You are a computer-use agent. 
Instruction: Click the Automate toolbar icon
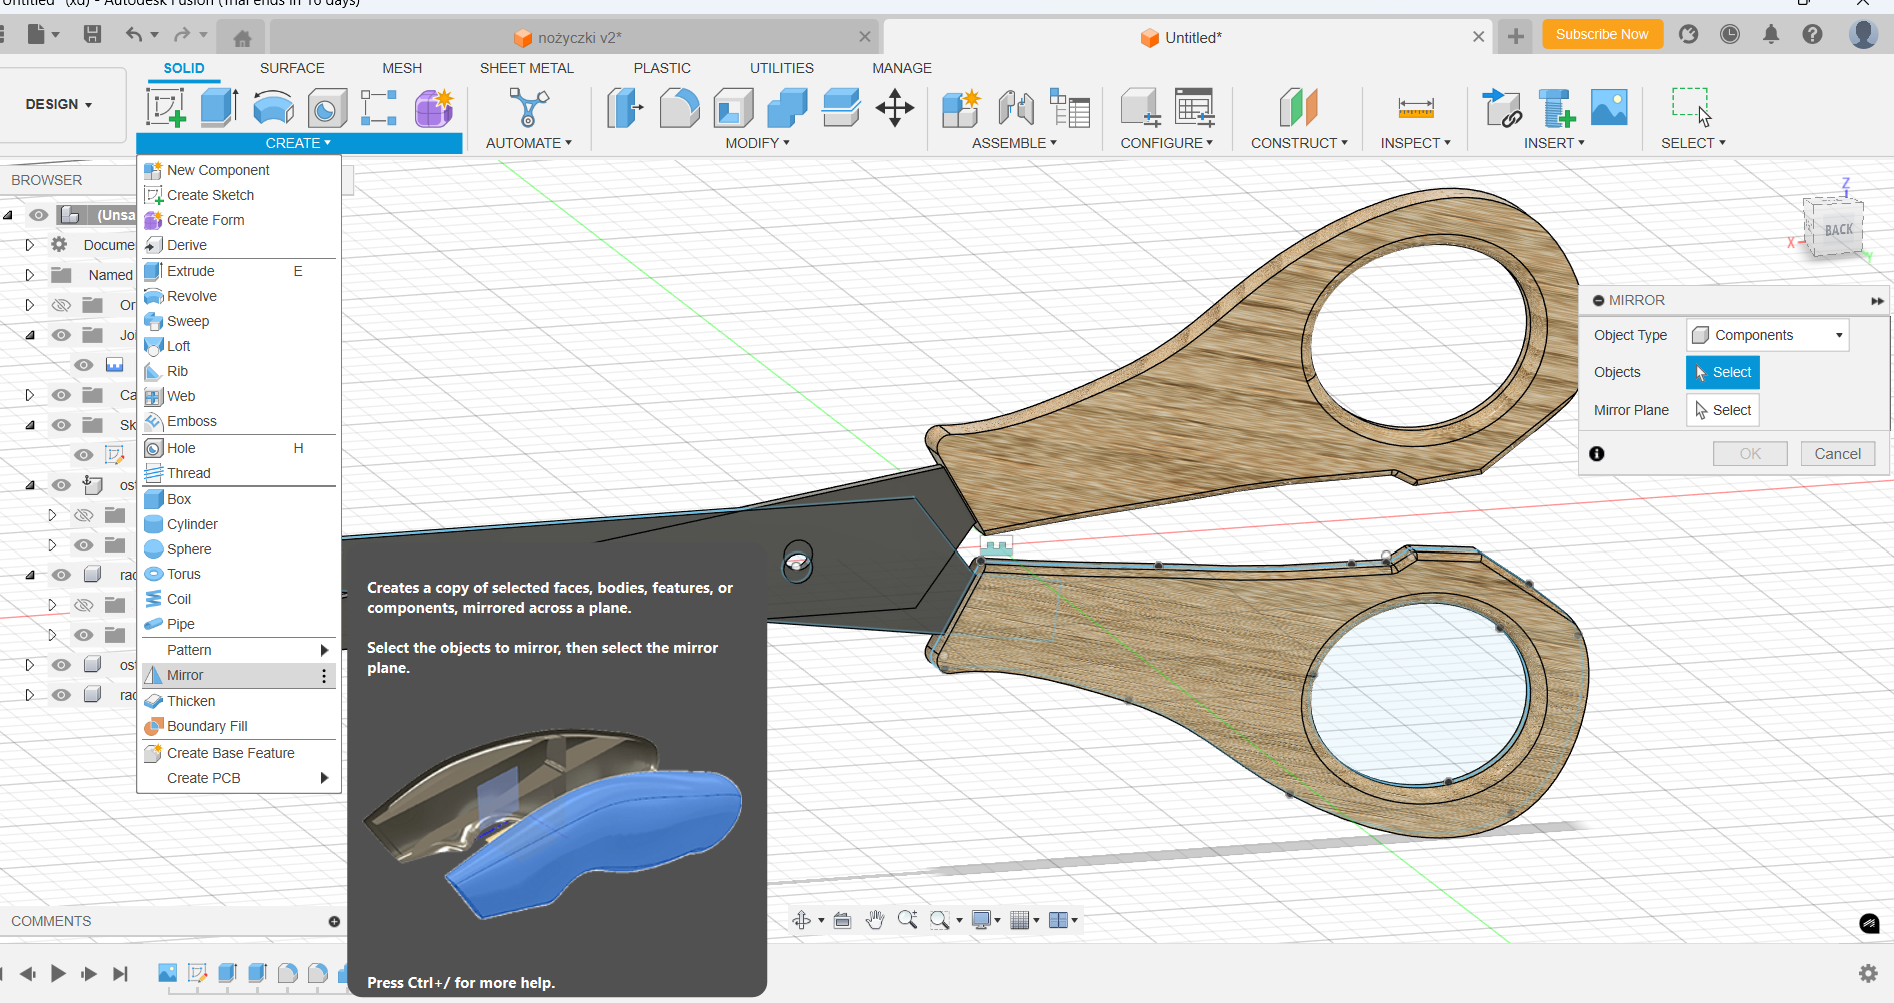click(x=529, y=108)
